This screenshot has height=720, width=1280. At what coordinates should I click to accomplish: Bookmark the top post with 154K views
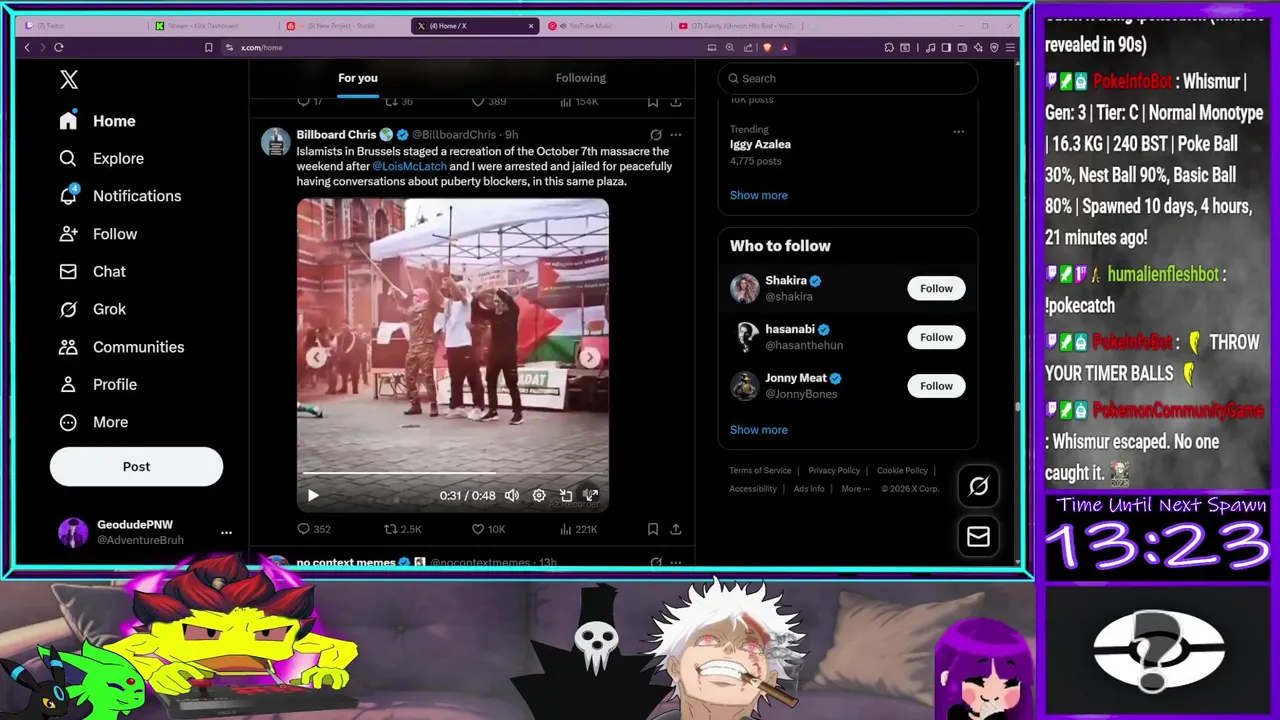(652, 101)
